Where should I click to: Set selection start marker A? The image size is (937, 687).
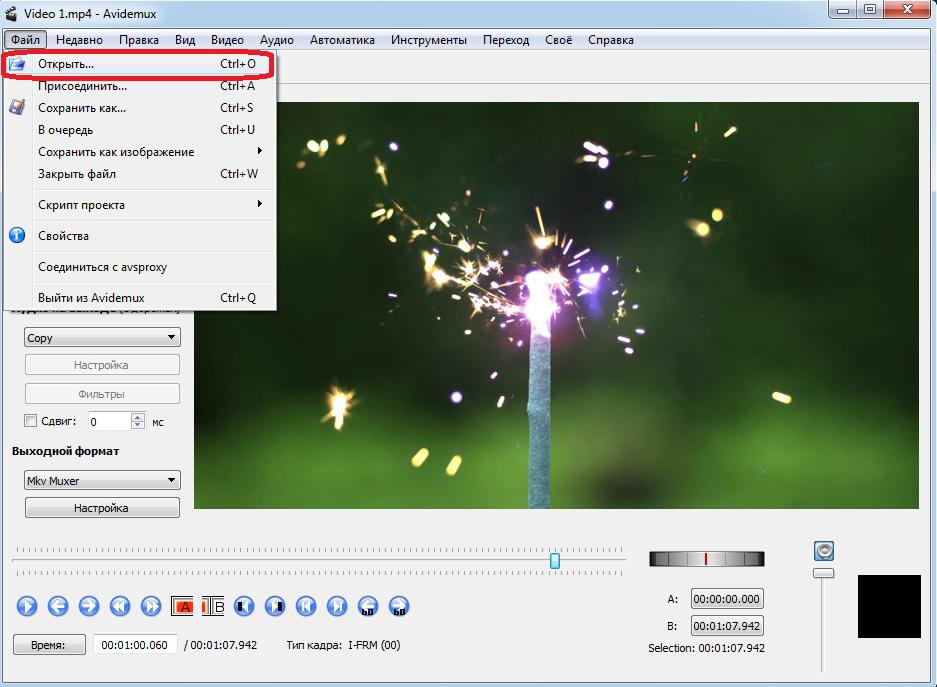(183, 605)
